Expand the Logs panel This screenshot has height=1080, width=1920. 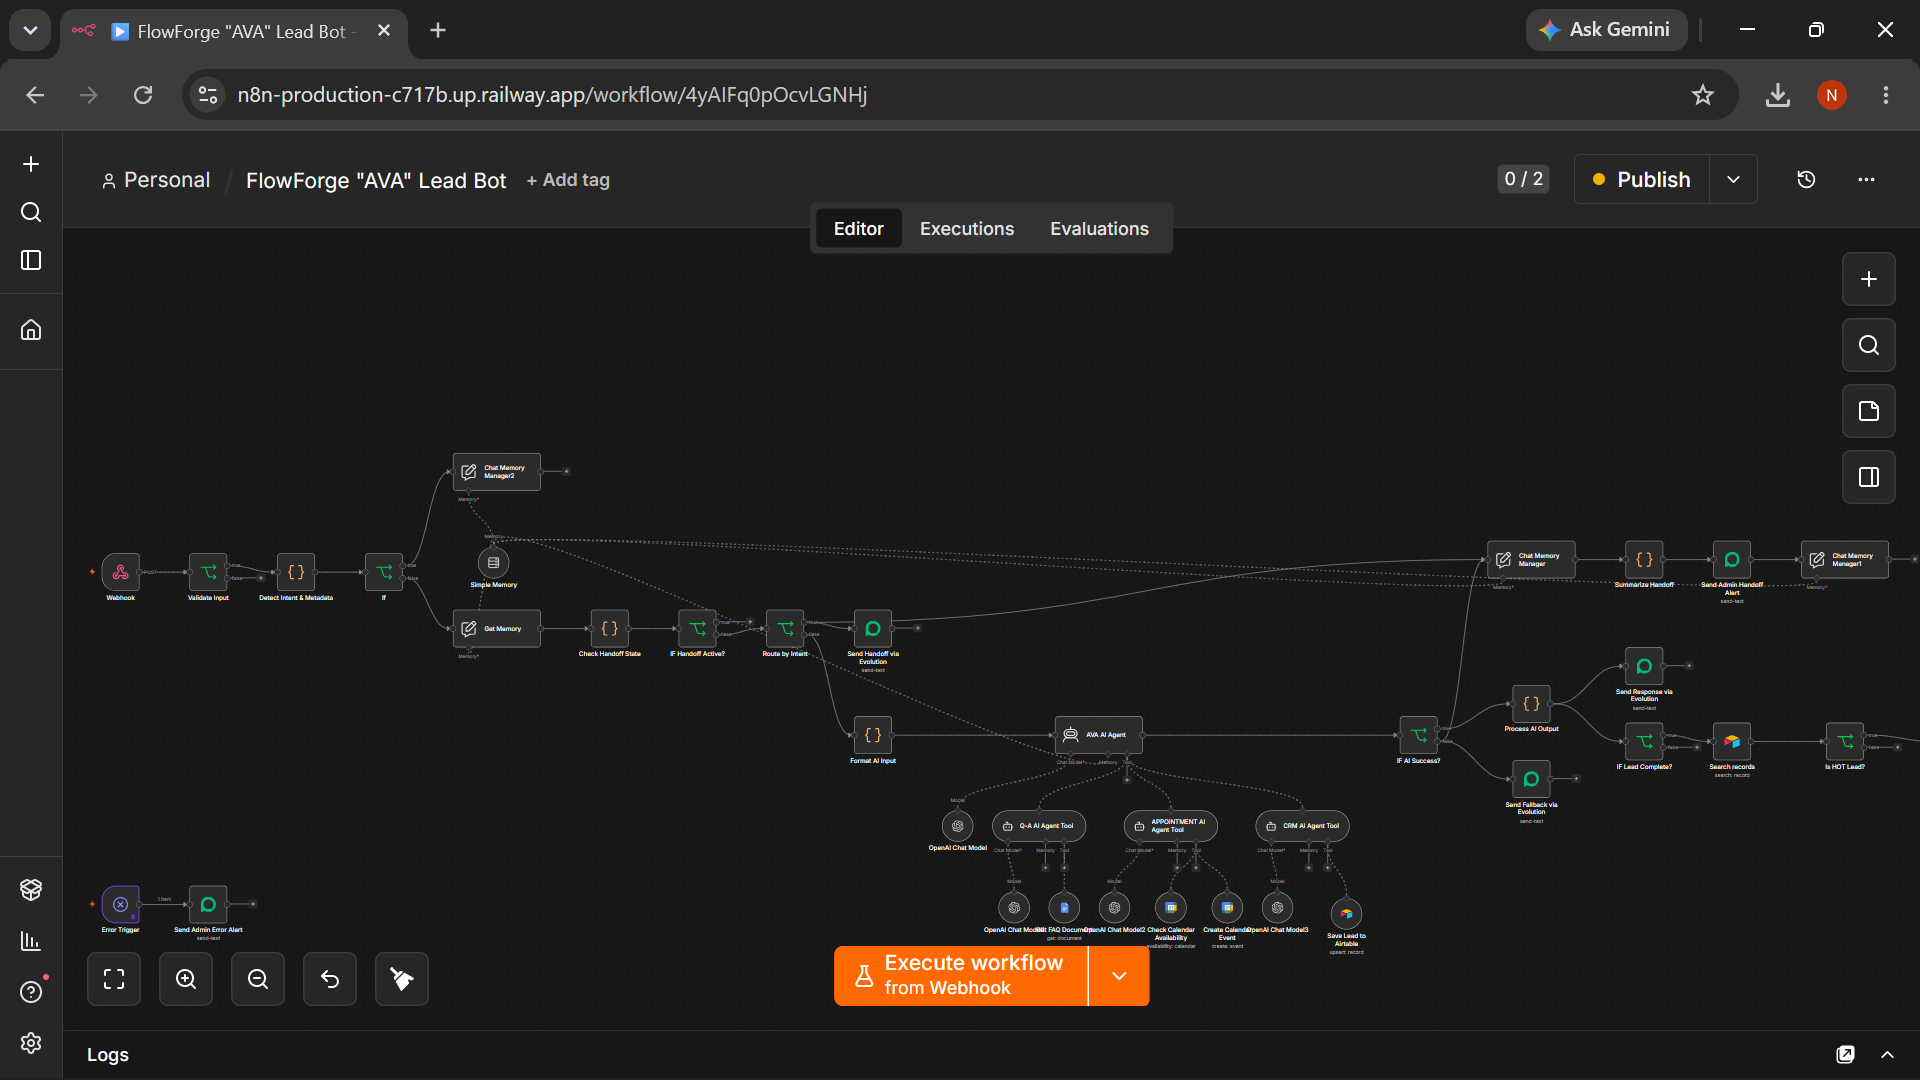[1888, 1055]
